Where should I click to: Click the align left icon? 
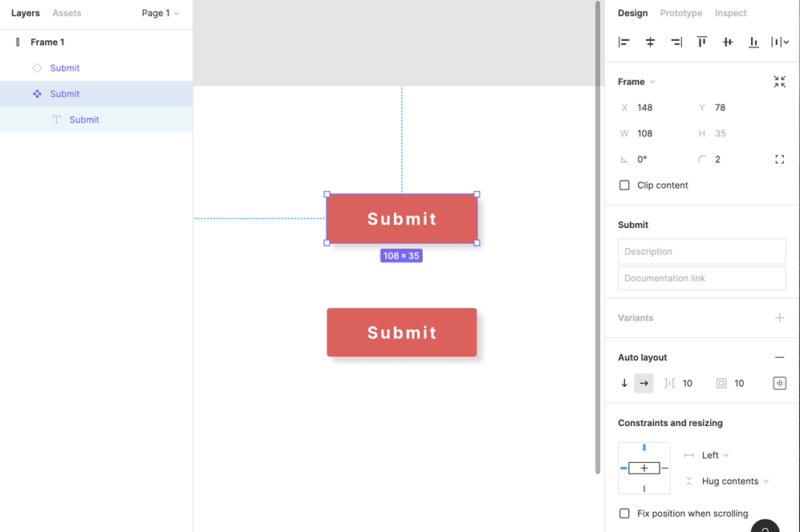click(x=624, y=42)
